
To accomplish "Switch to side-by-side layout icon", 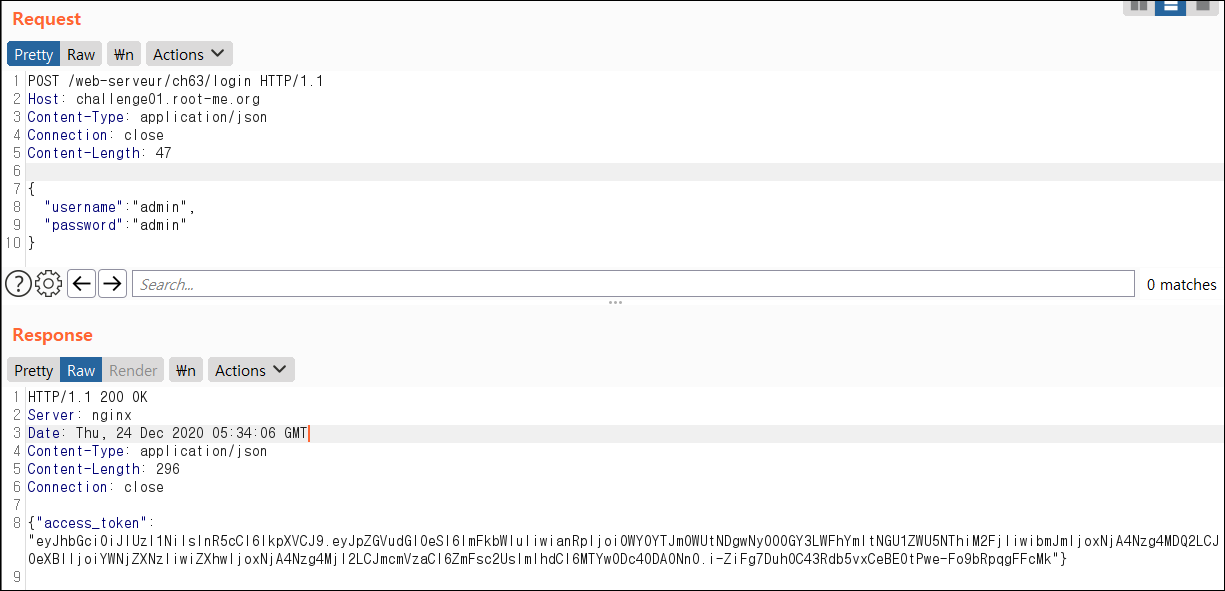I will pos(1138,6).
